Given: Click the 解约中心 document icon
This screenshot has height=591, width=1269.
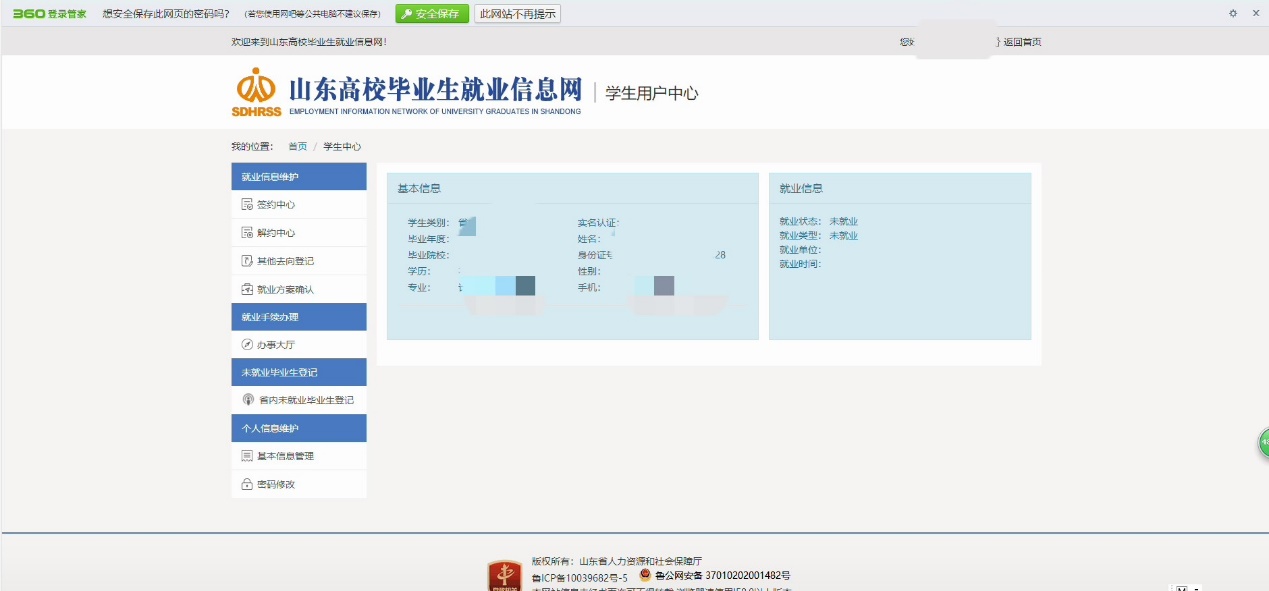Looking at the screenshot, I should click(247, 233).
